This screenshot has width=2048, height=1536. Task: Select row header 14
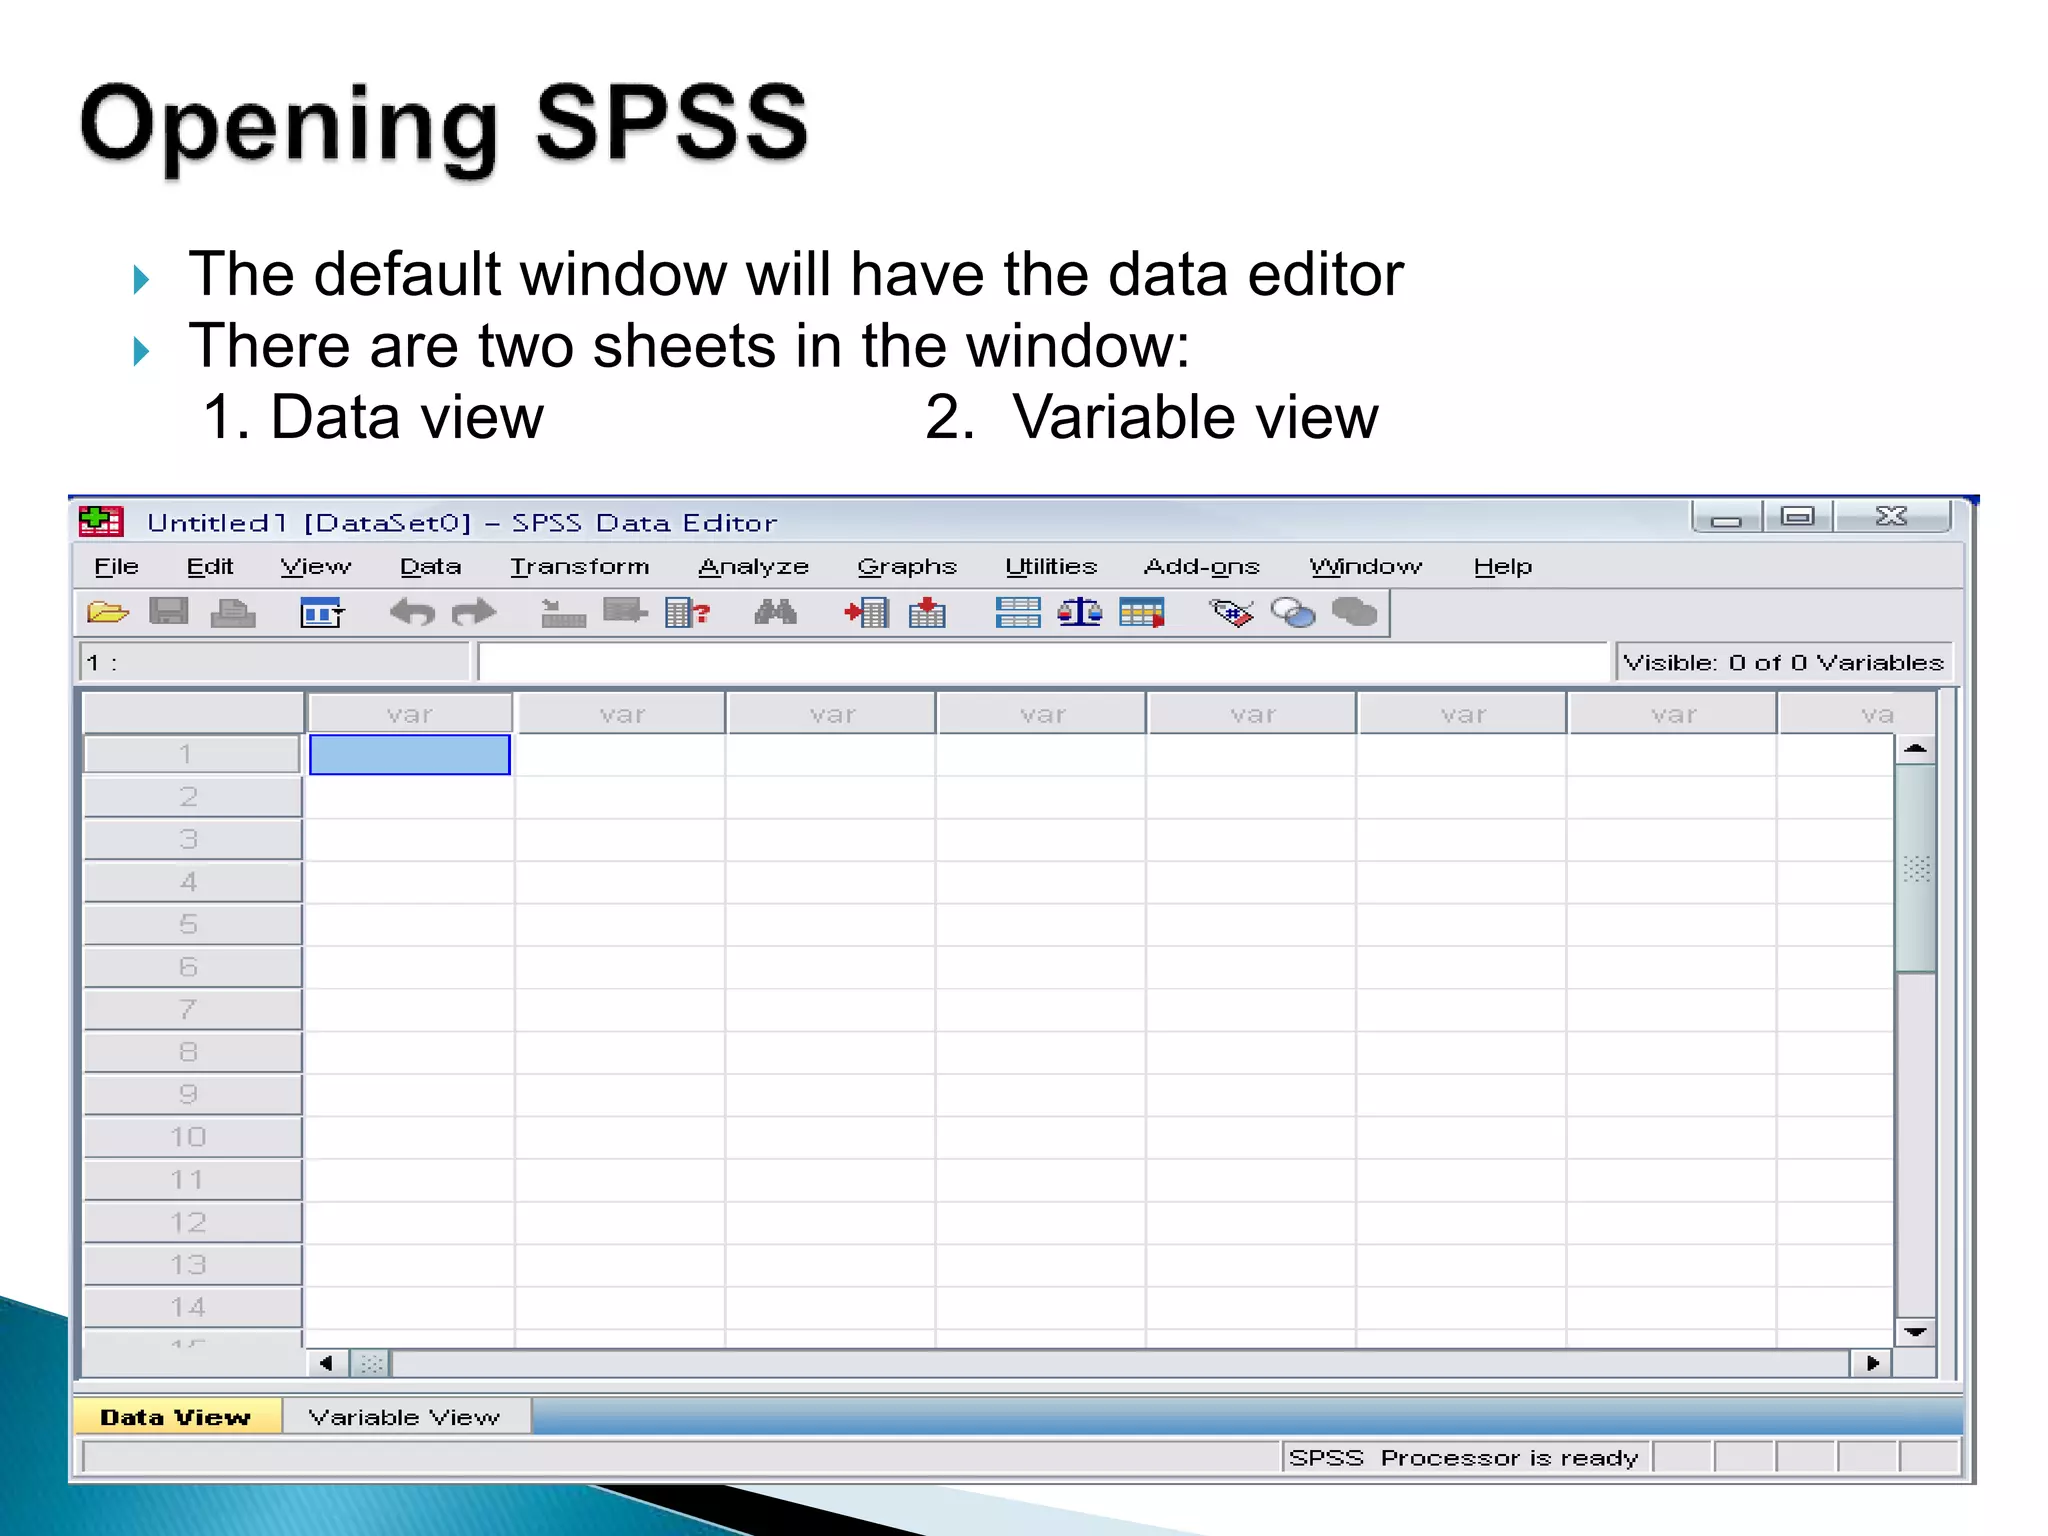click(x=191, y=1307)
